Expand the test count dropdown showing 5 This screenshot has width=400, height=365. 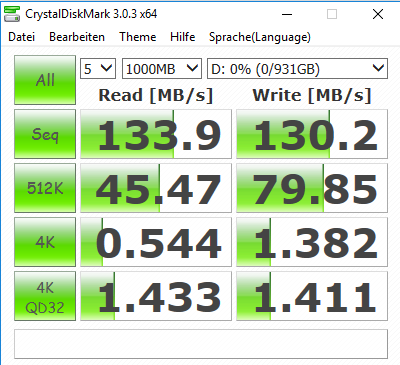point(98,69)
